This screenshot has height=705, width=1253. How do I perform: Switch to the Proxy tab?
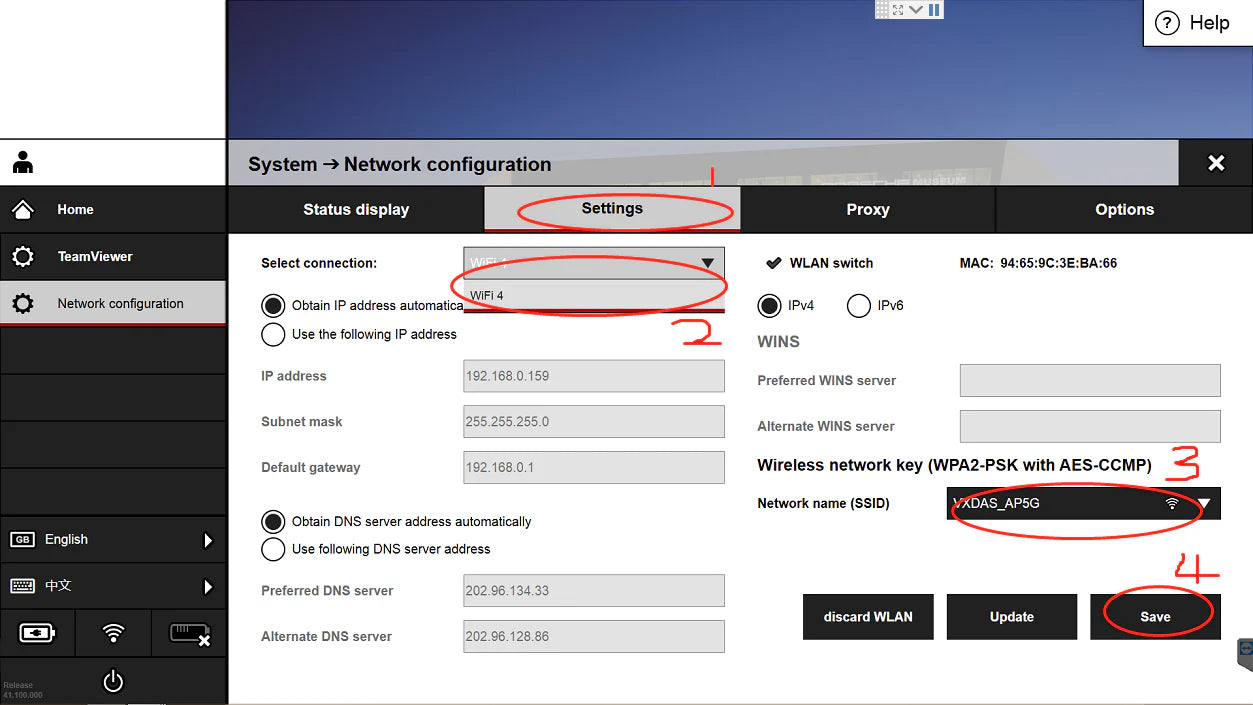pos(867,210)
